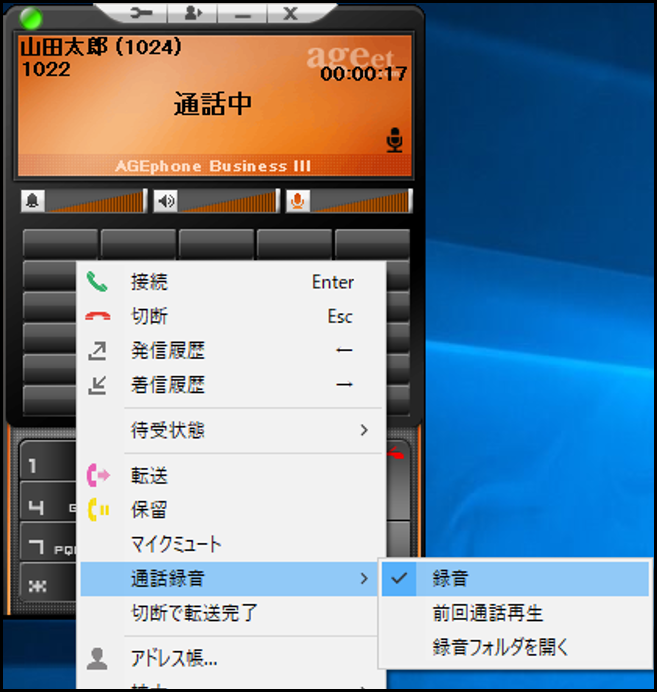657x692 pixels.
Task: Click address book person icon
Action: point(97,658)
